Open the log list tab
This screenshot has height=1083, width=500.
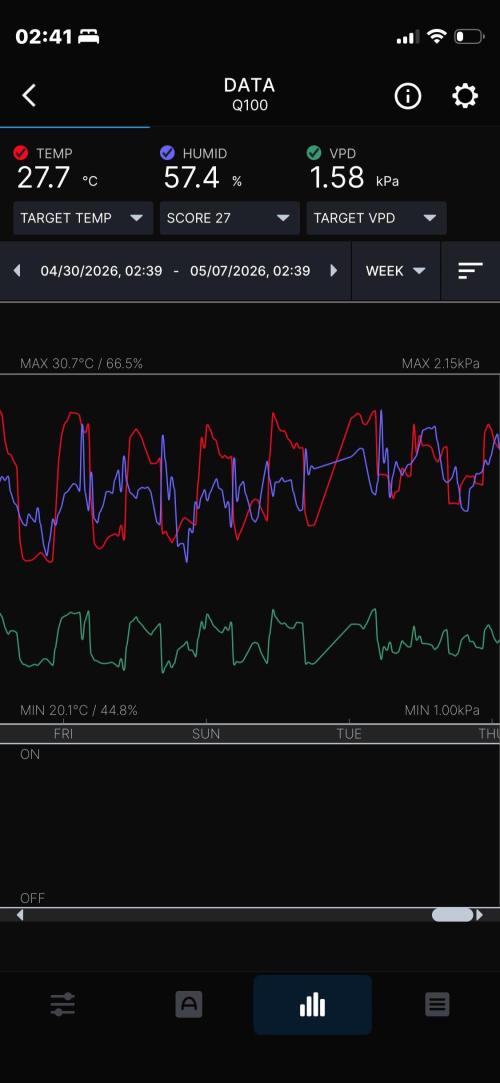click(437, 1004)
